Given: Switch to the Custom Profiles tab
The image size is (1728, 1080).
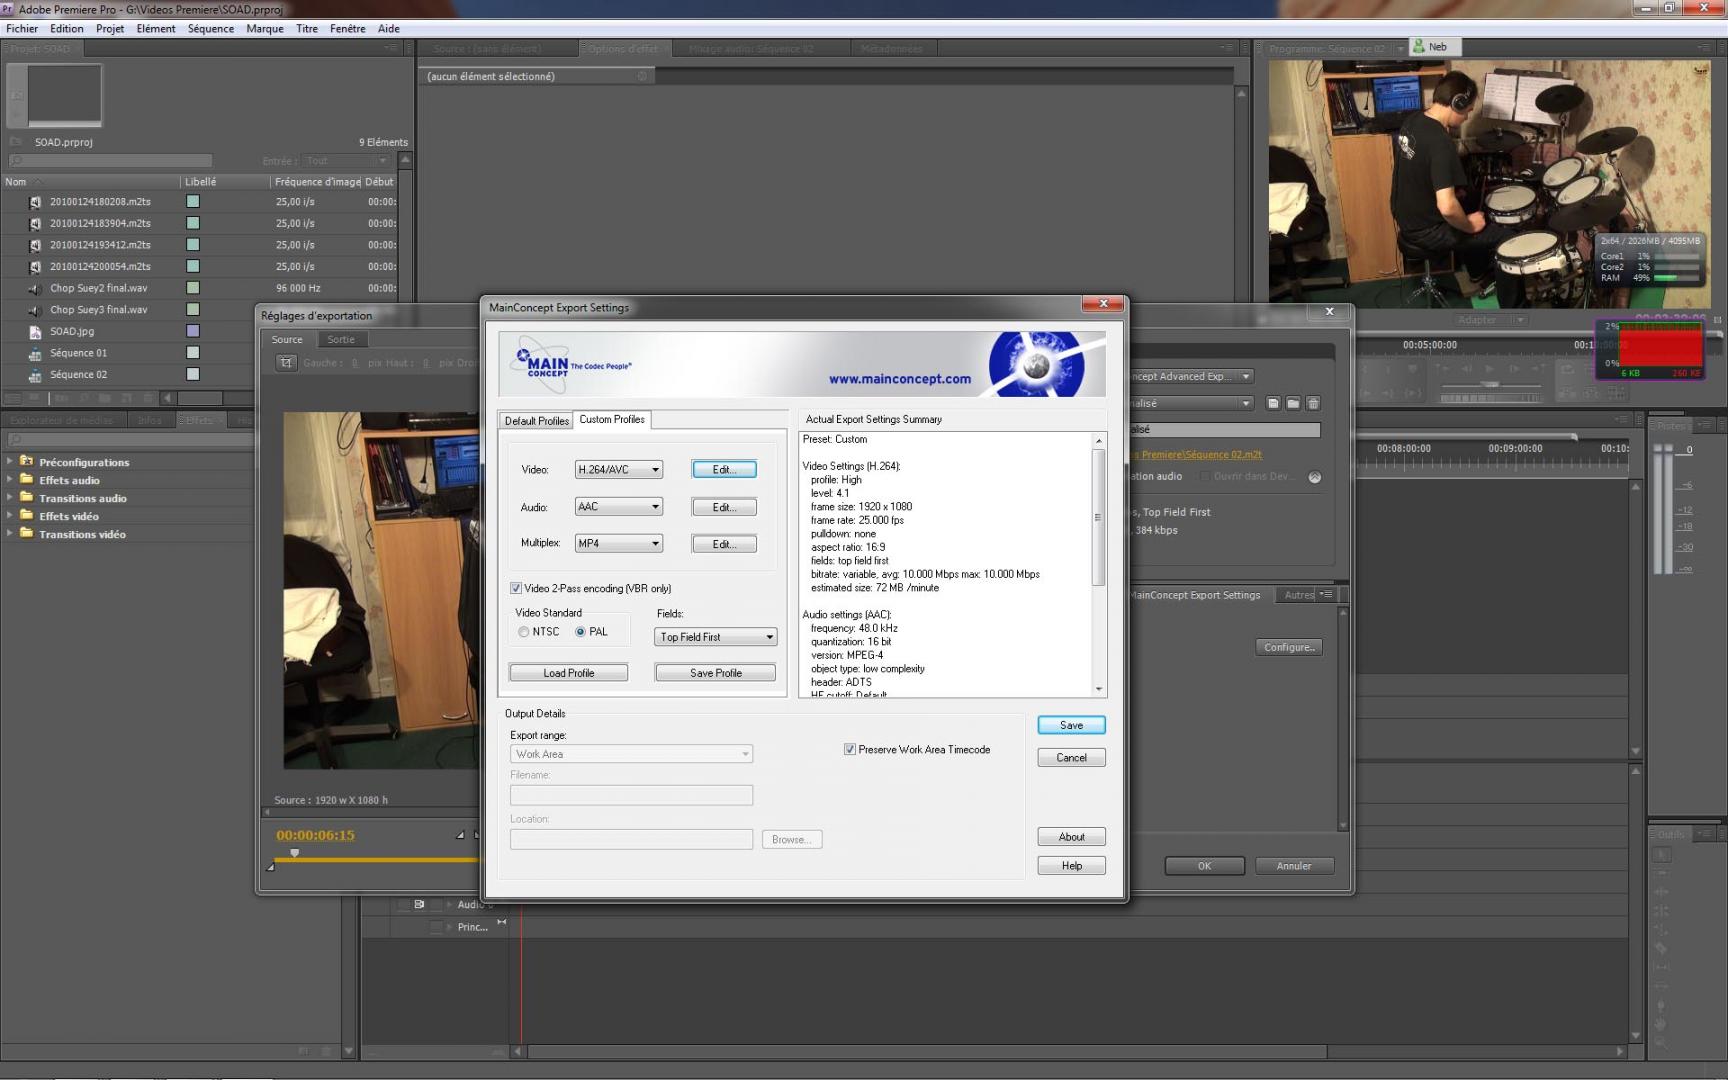Looking at the screenshot, I should coord(612,419).
